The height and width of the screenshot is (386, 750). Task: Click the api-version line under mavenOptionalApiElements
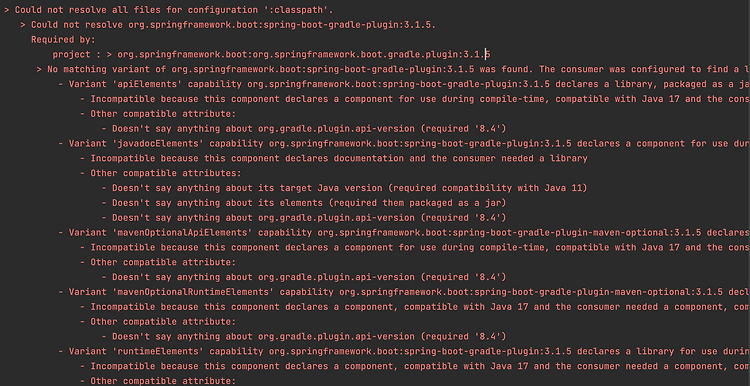click(x=304, y=276)
